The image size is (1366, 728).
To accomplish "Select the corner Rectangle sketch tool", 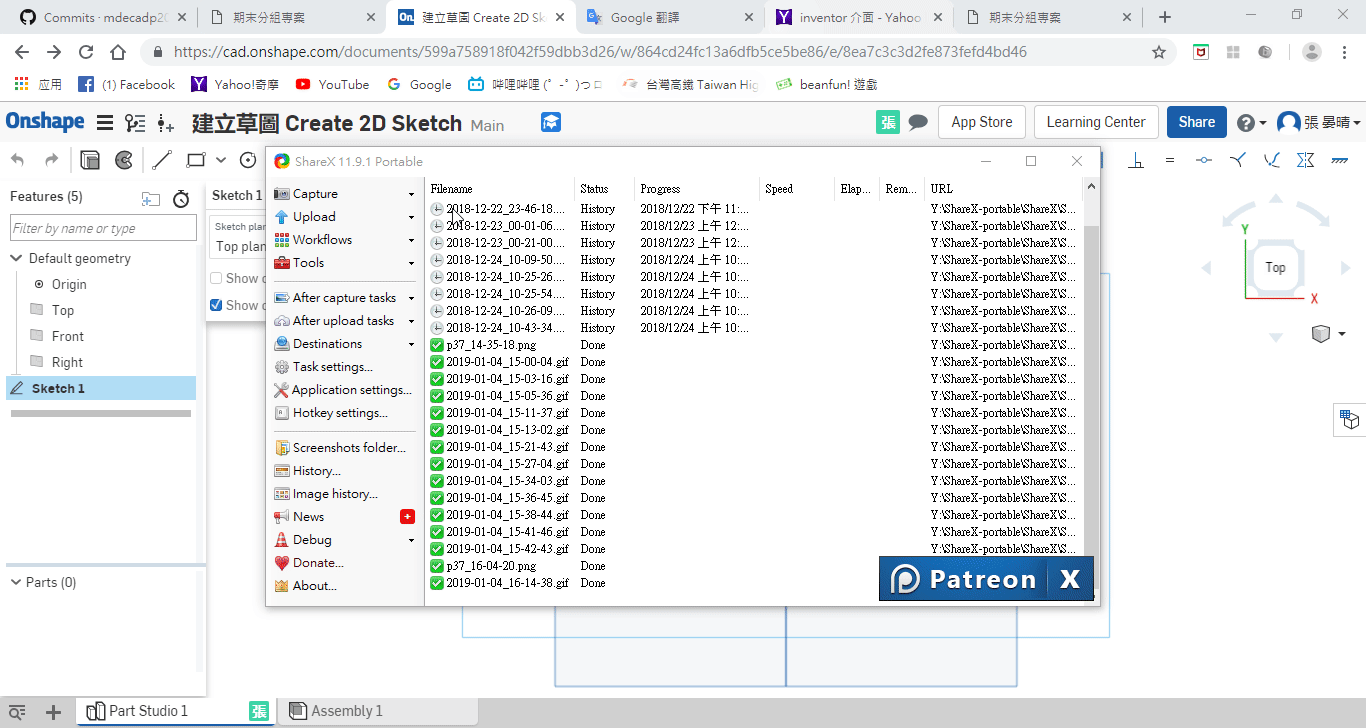I will 196,160.
